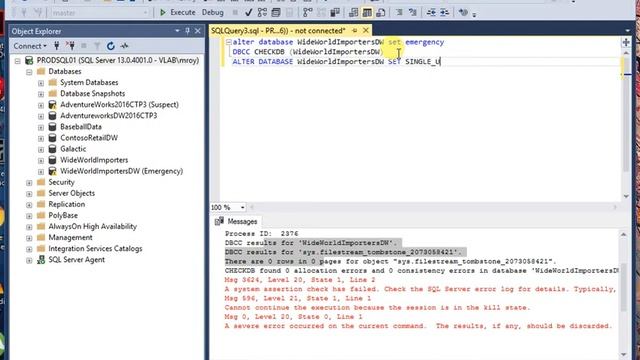Open the master database dropdown

[x=145, y=13]
